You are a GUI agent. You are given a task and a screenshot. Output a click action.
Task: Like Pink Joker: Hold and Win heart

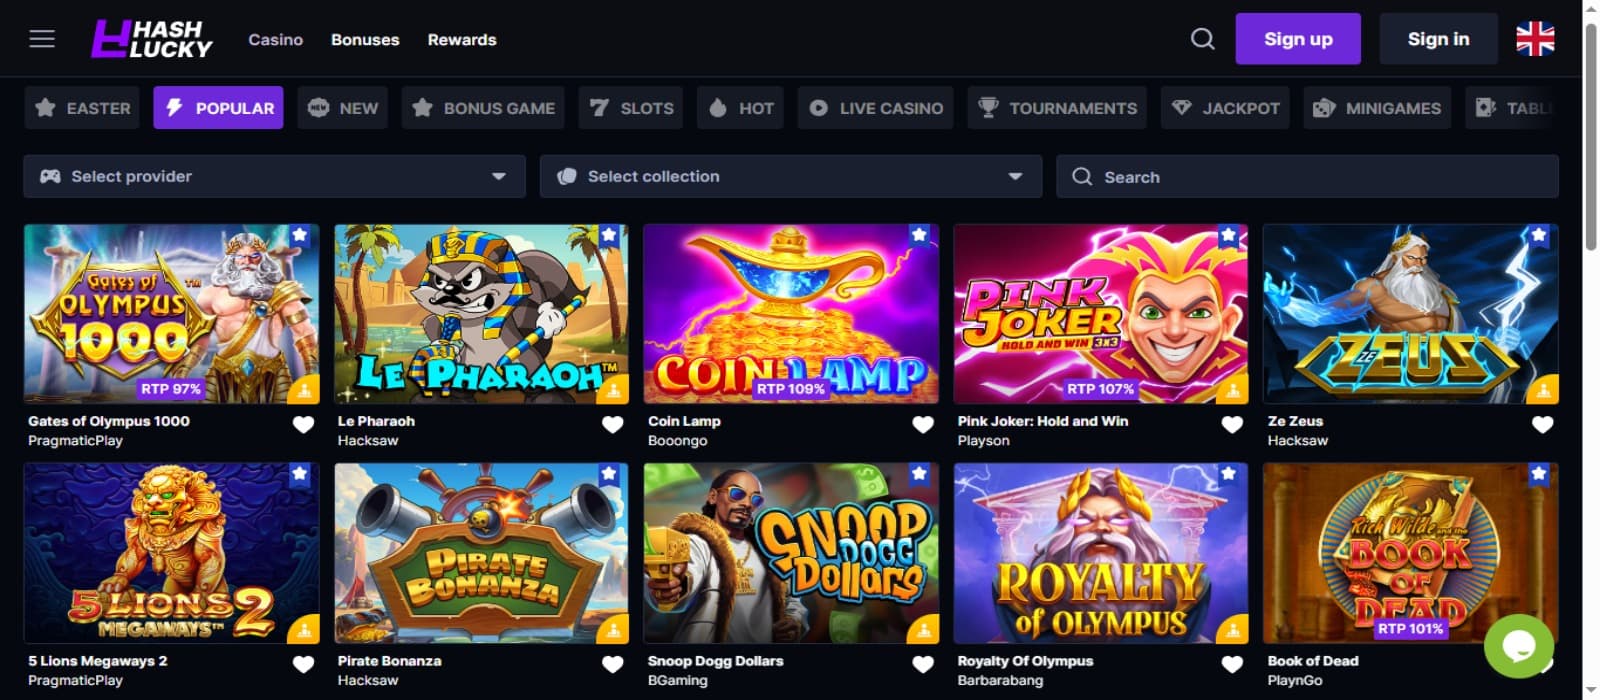pyautogui.click(x=1232, y=425)
